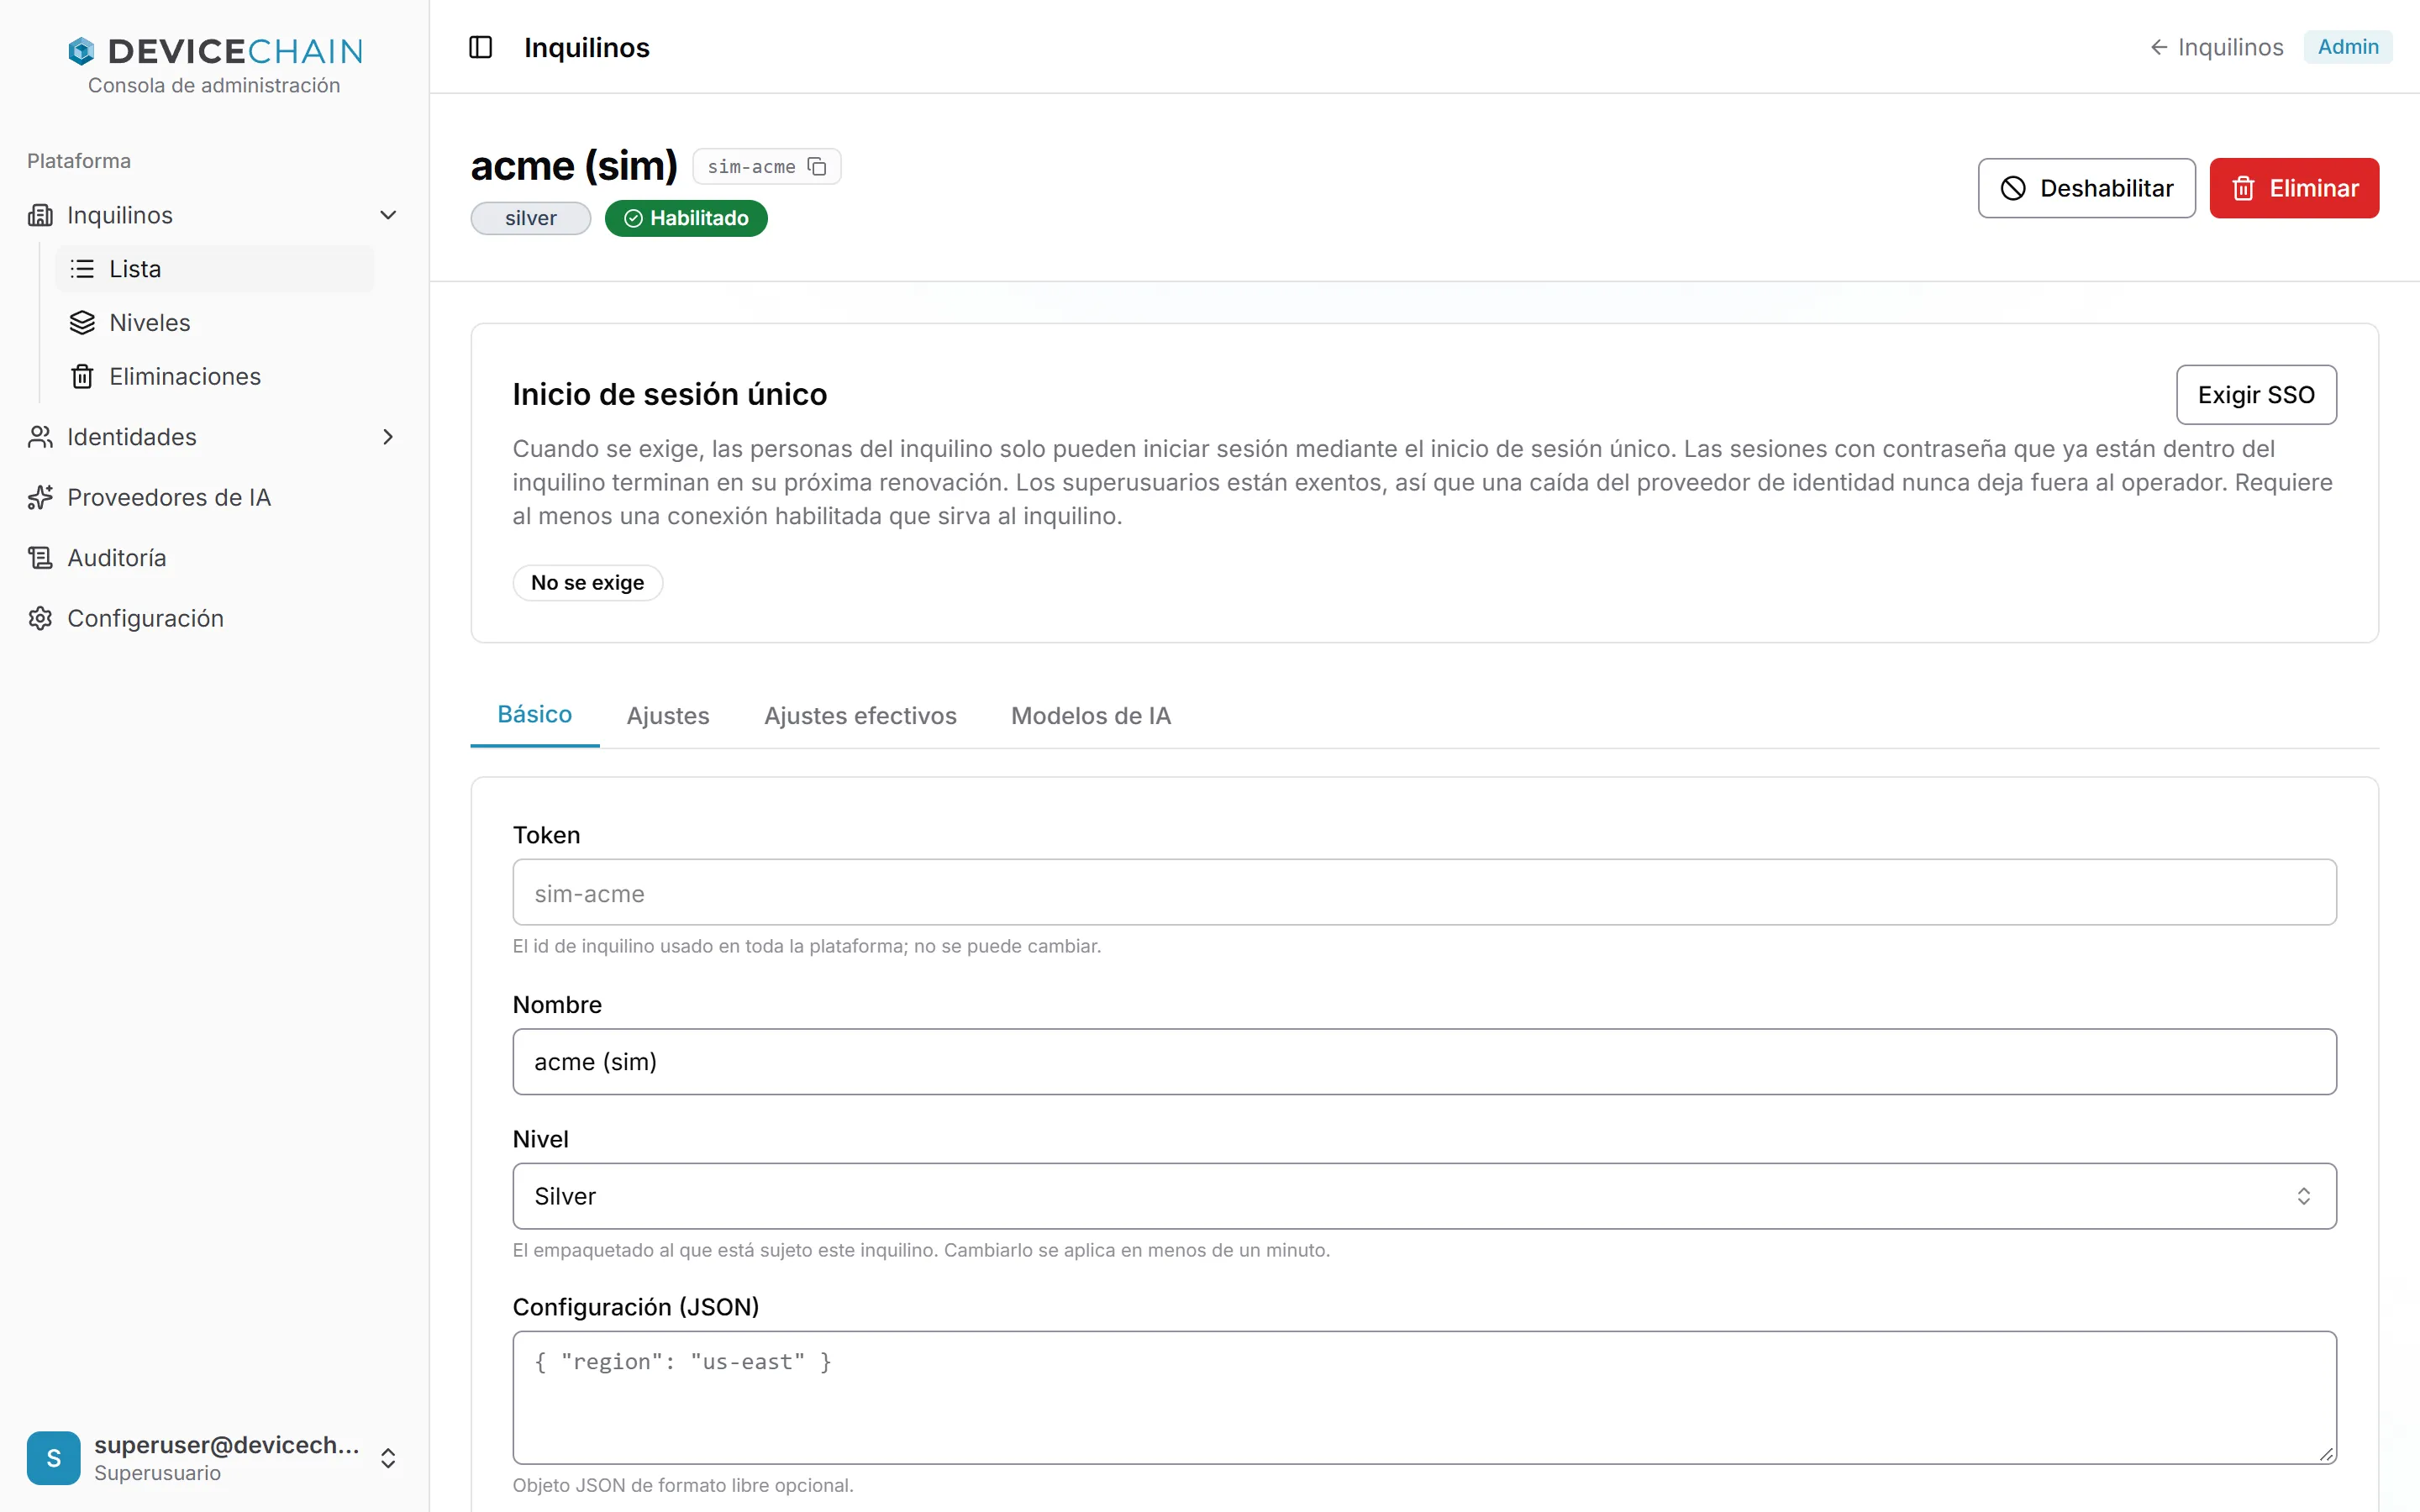Click the red Eliminar button
Screen dimensions: 2420x1512
click(x=2294, y=188)
